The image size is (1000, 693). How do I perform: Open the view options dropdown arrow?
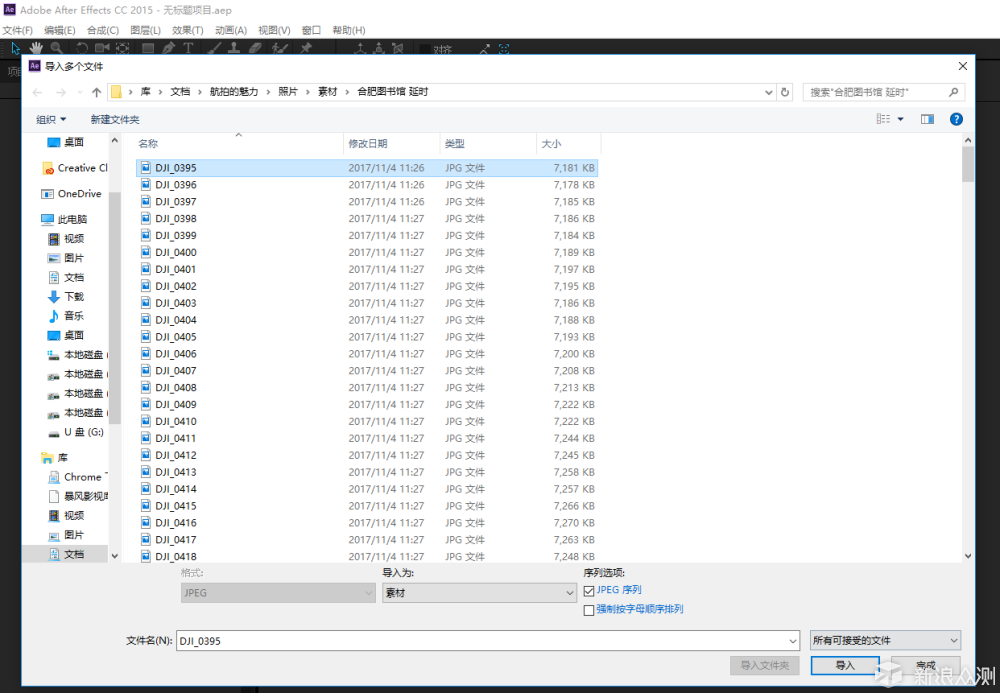pyautogui.click(x=900, y=119)
